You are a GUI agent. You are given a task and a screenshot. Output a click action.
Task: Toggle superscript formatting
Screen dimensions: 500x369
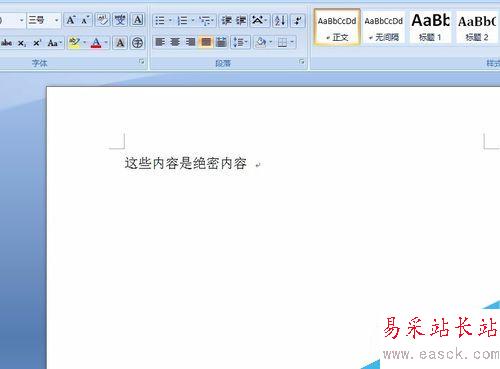click(37, 43)
